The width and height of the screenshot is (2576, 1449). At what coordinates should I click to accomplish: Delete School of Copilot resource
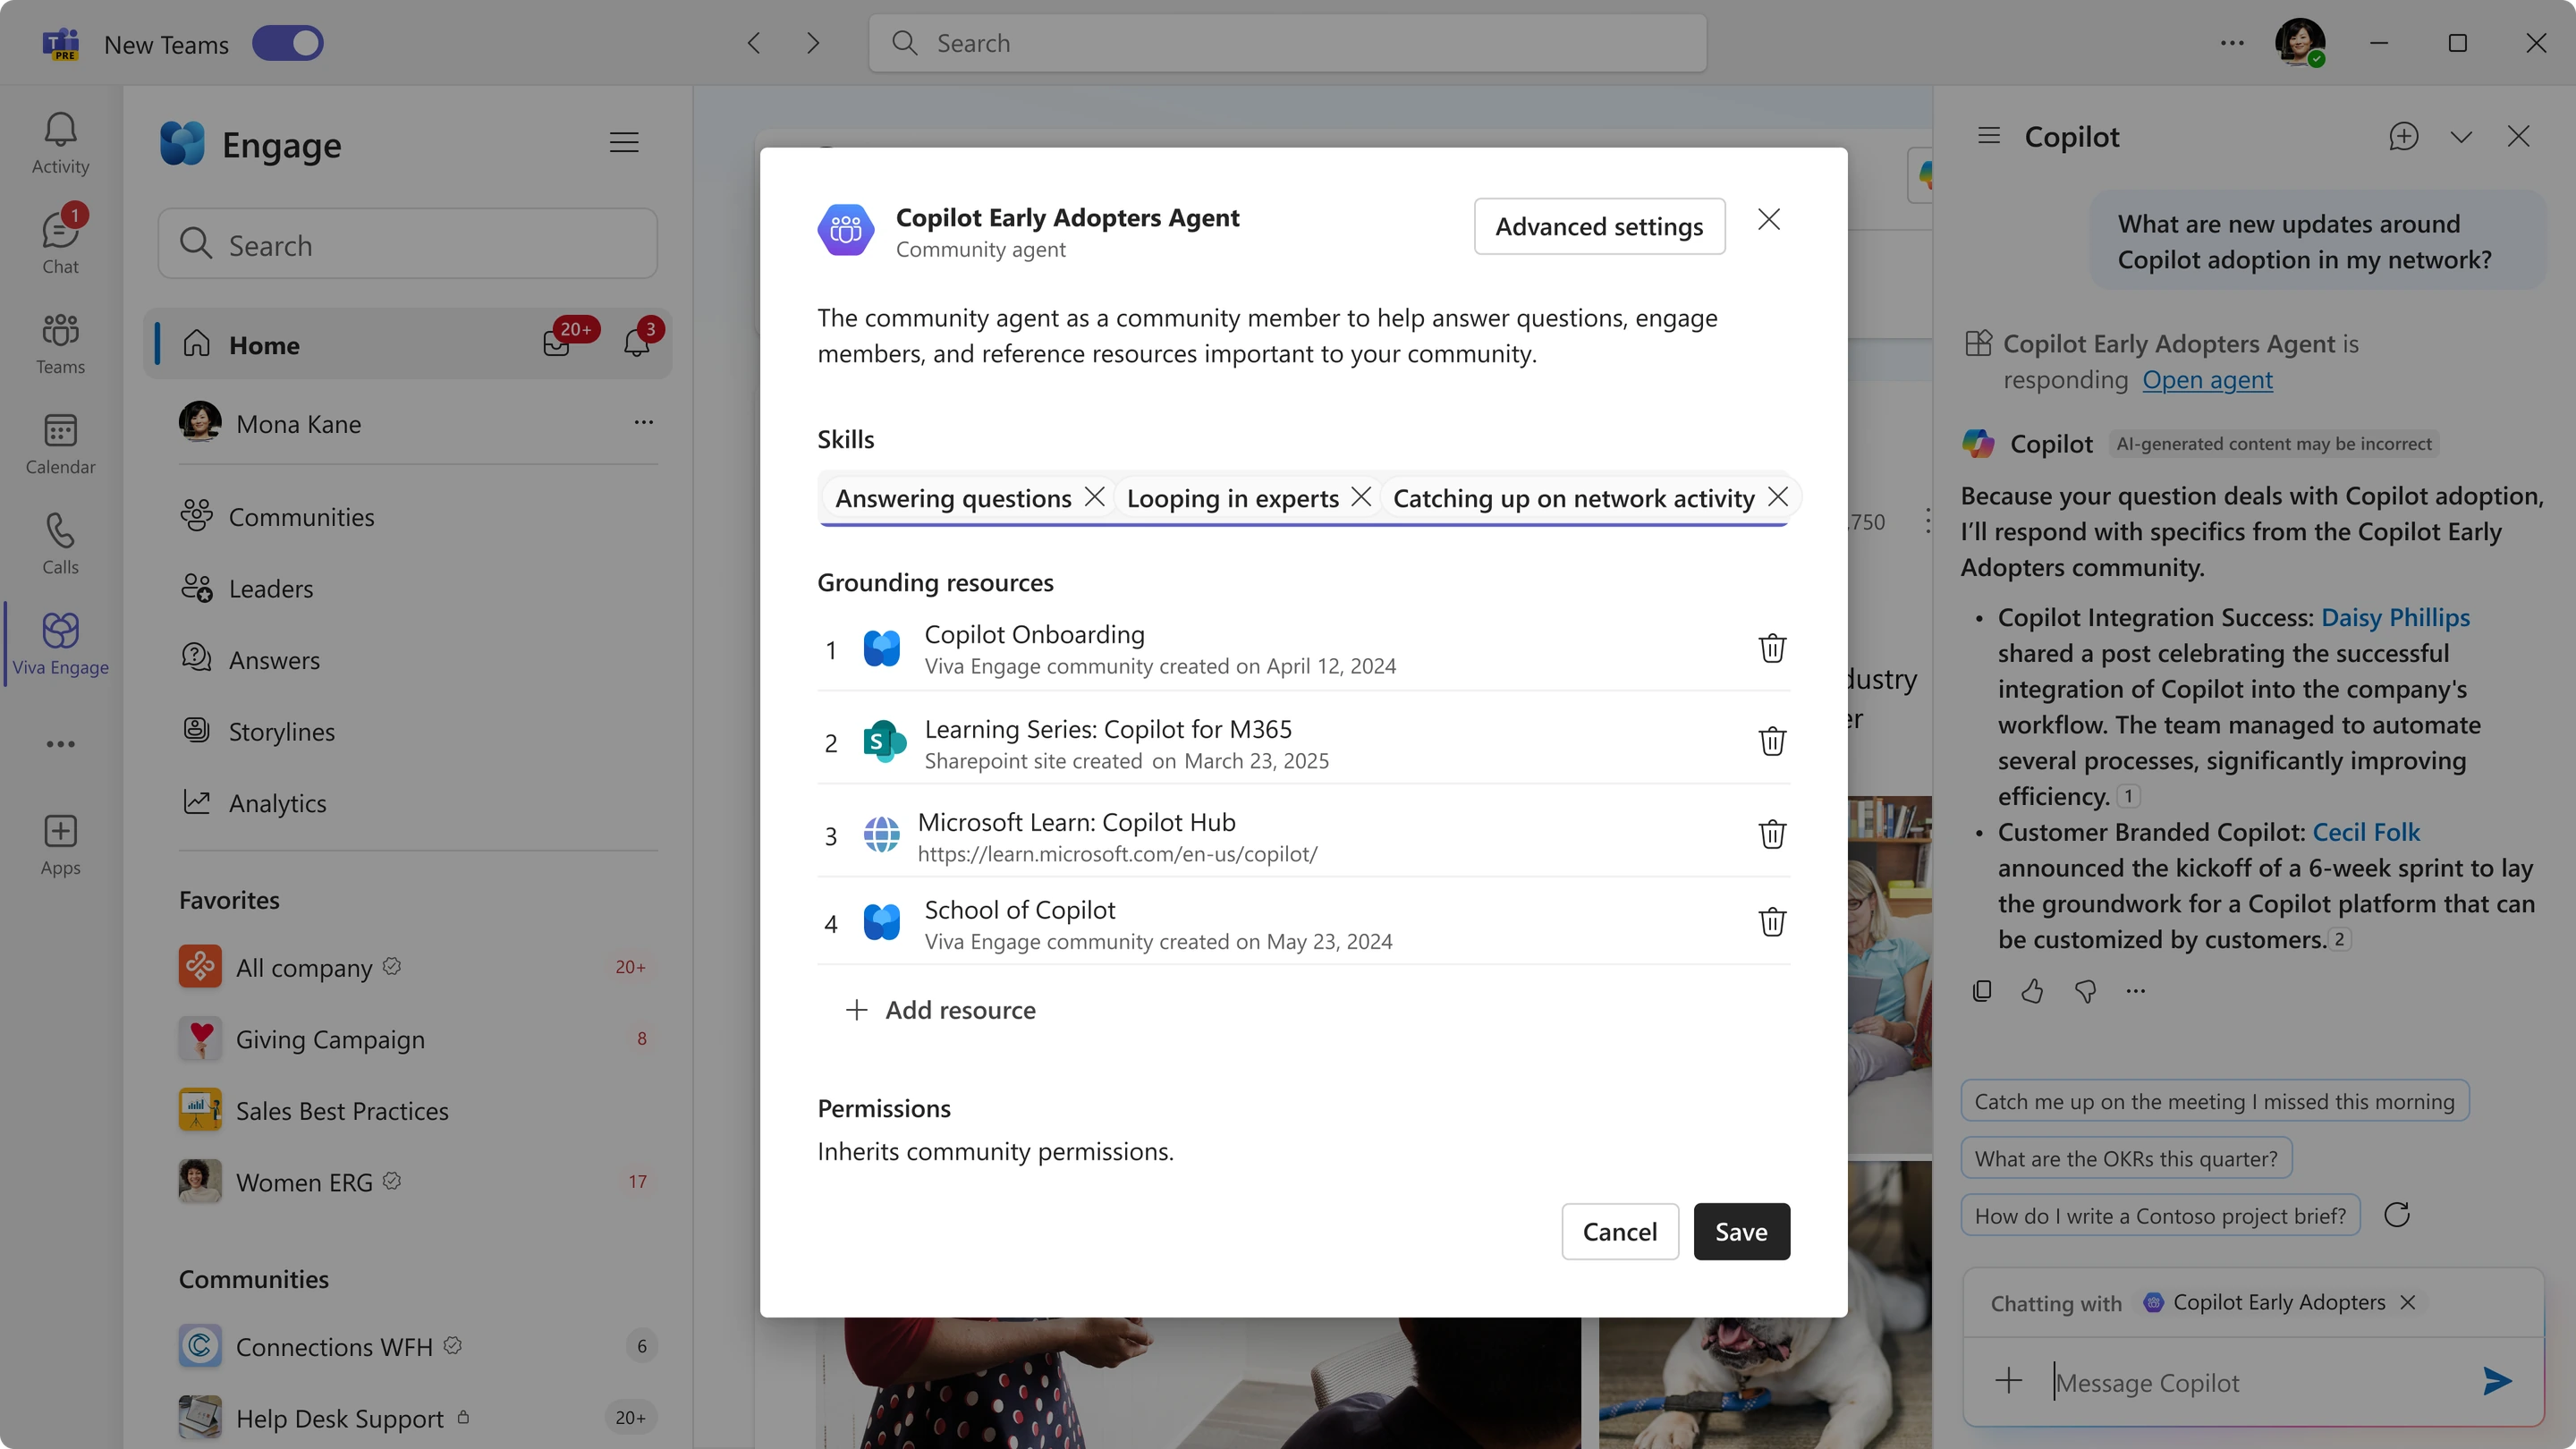tap(1772, 922)
